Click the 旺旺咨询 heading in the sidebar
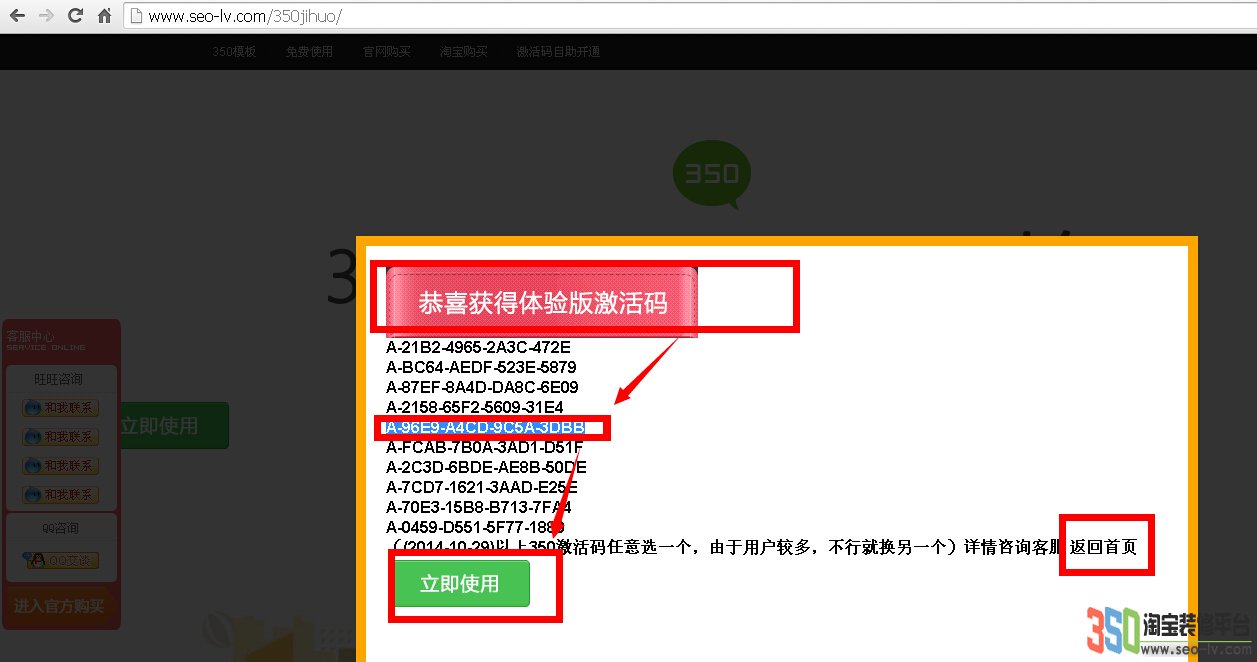 click(59, 379)
